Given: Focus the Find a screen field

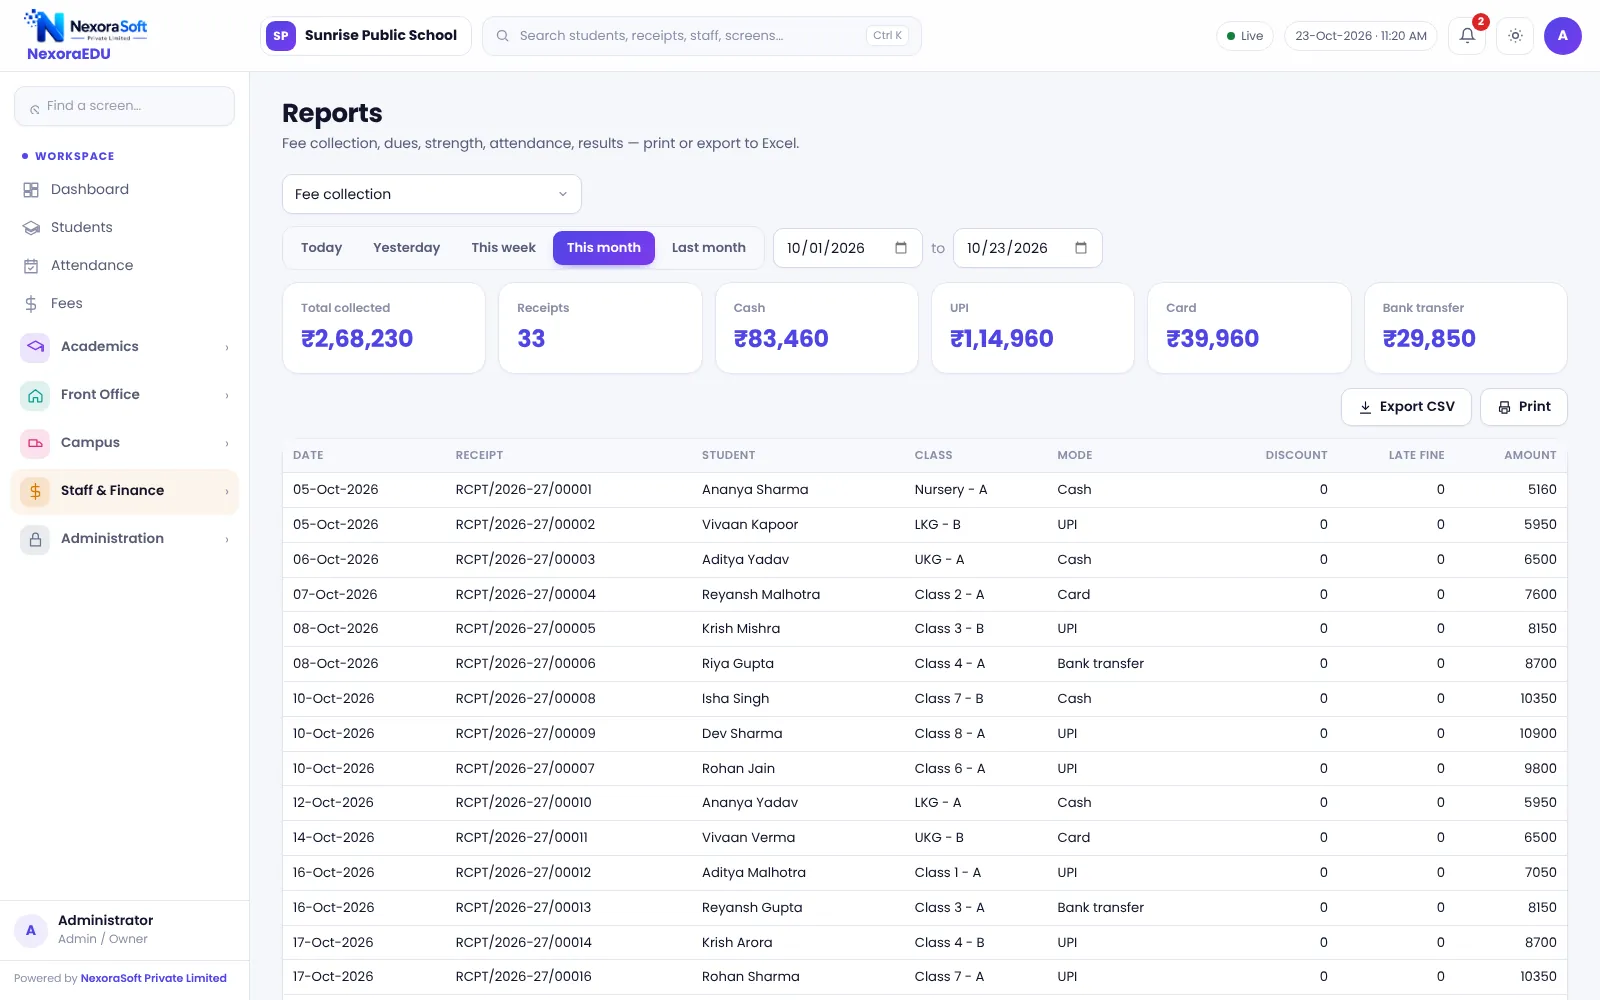Looking at the screenshot, I should click(125, 106).
